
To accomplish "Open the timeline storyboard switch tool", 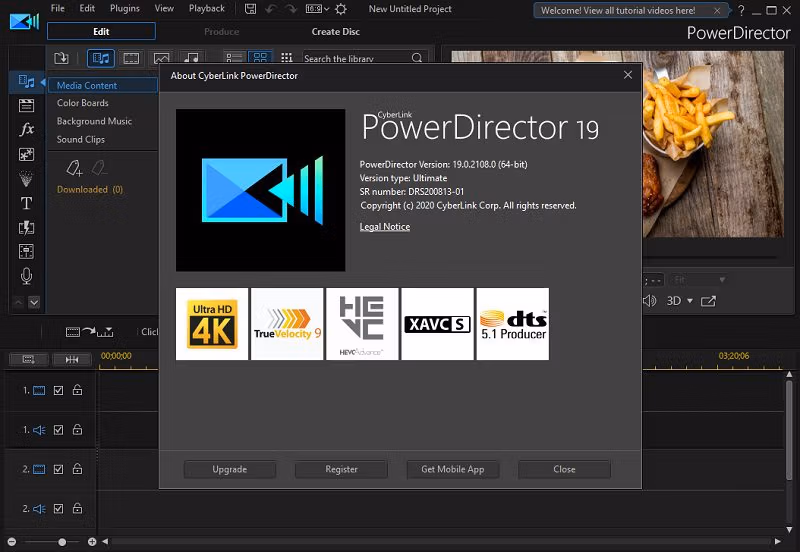I will coord(29,360).
